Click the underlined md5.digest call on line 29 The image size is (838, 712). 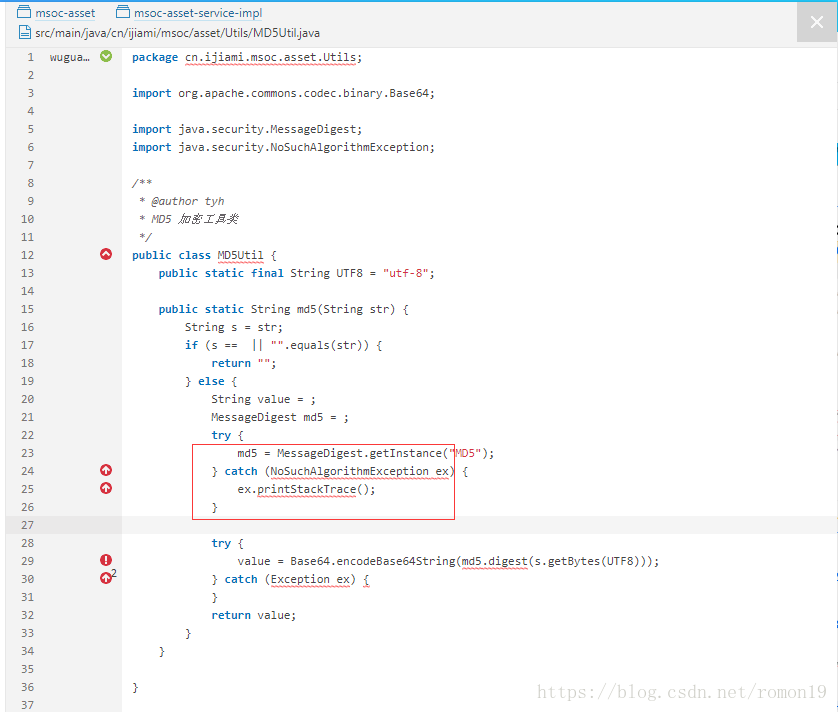[x=494, y=561]
